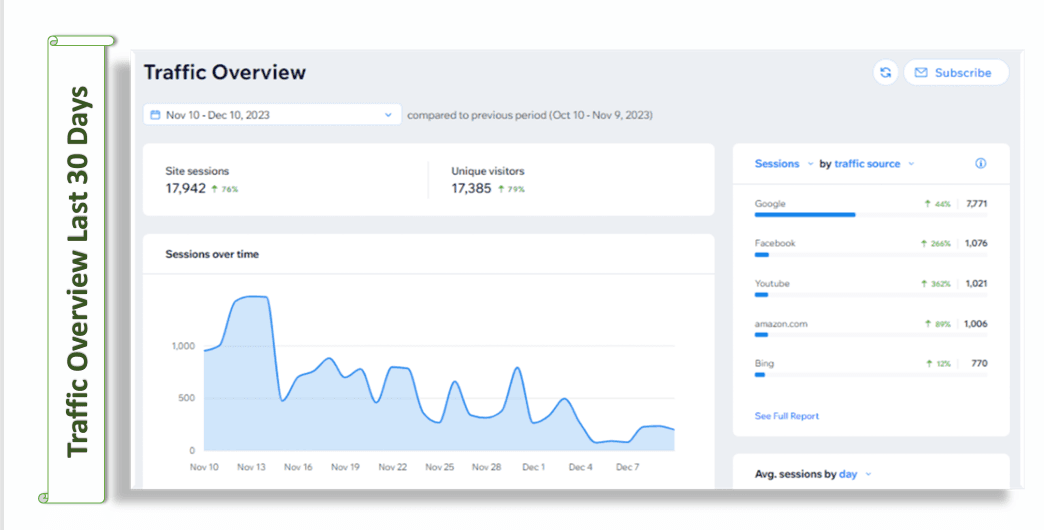Expand the Sessions metric dropdown
Image resolution: width=1044 pixels, height=530 pixels.
[784, 164]
